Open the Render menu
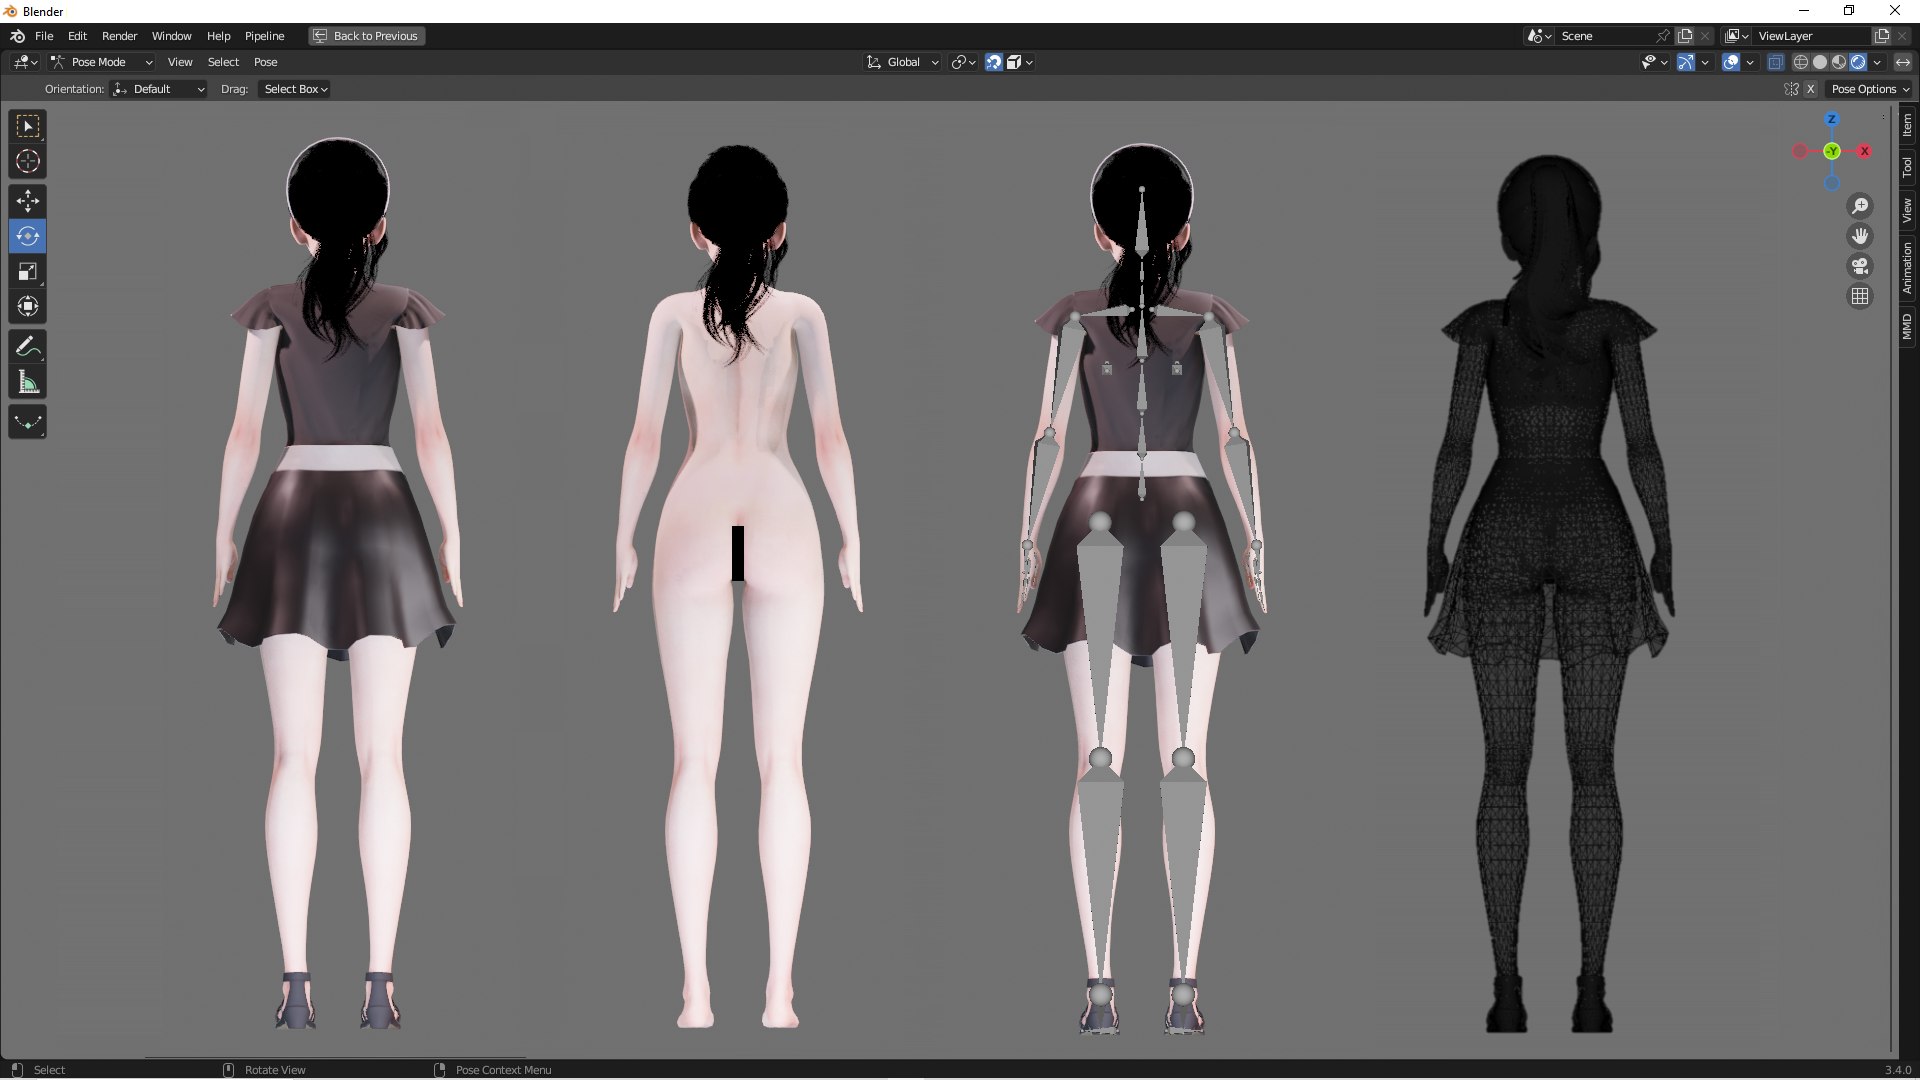 point(119,36)
